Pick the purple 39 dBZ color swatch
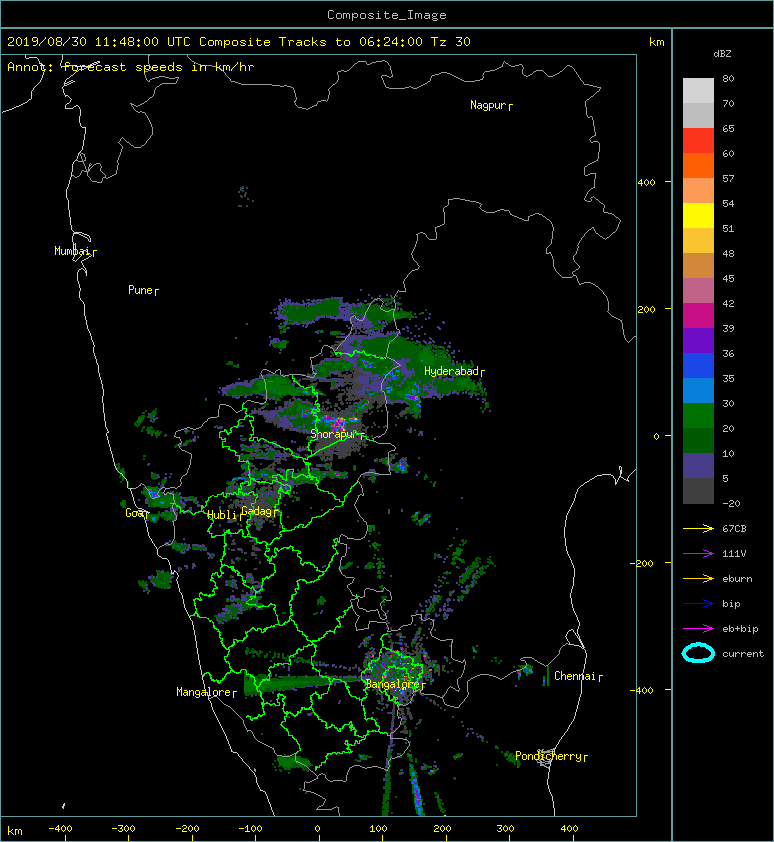774x842 pixels. pyautogui.click(x=698, y=340)
